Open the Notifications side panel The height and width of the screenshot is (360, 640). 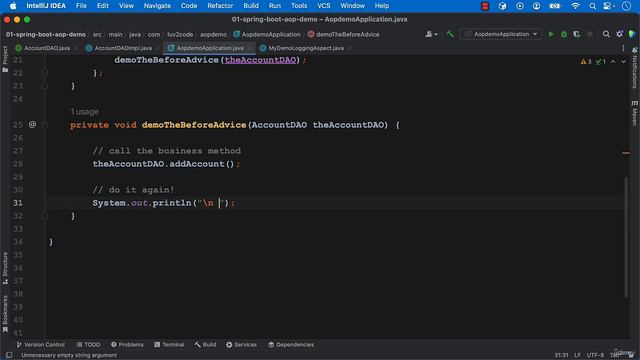635,68
